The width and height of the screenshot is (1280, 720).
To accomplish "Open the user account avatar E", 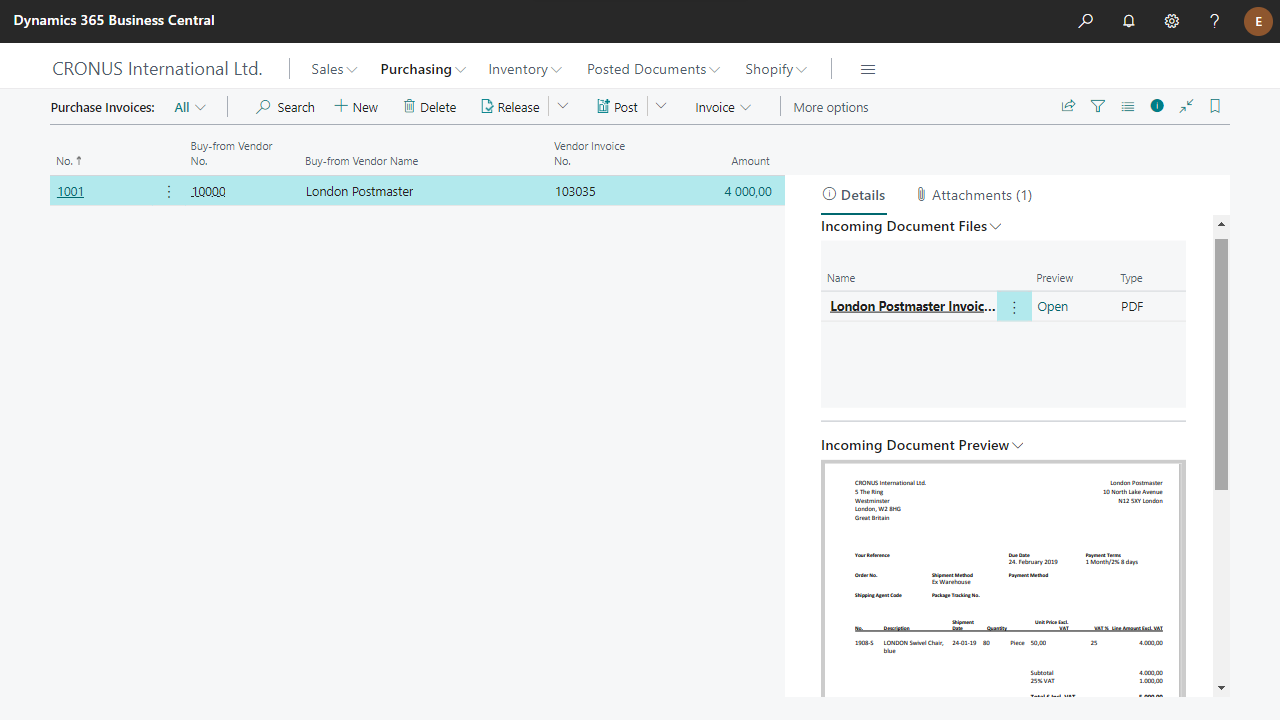I will [1258, 21].
